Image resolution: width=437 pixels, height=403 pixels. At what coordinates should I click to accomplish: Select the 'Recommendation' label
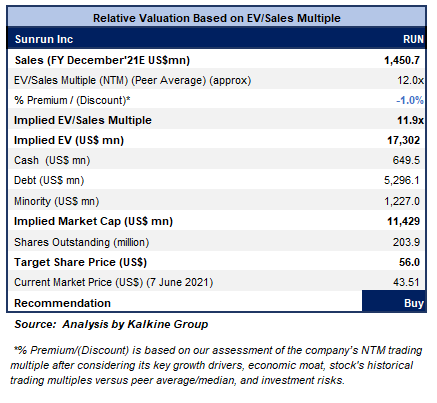click(62, 303)
